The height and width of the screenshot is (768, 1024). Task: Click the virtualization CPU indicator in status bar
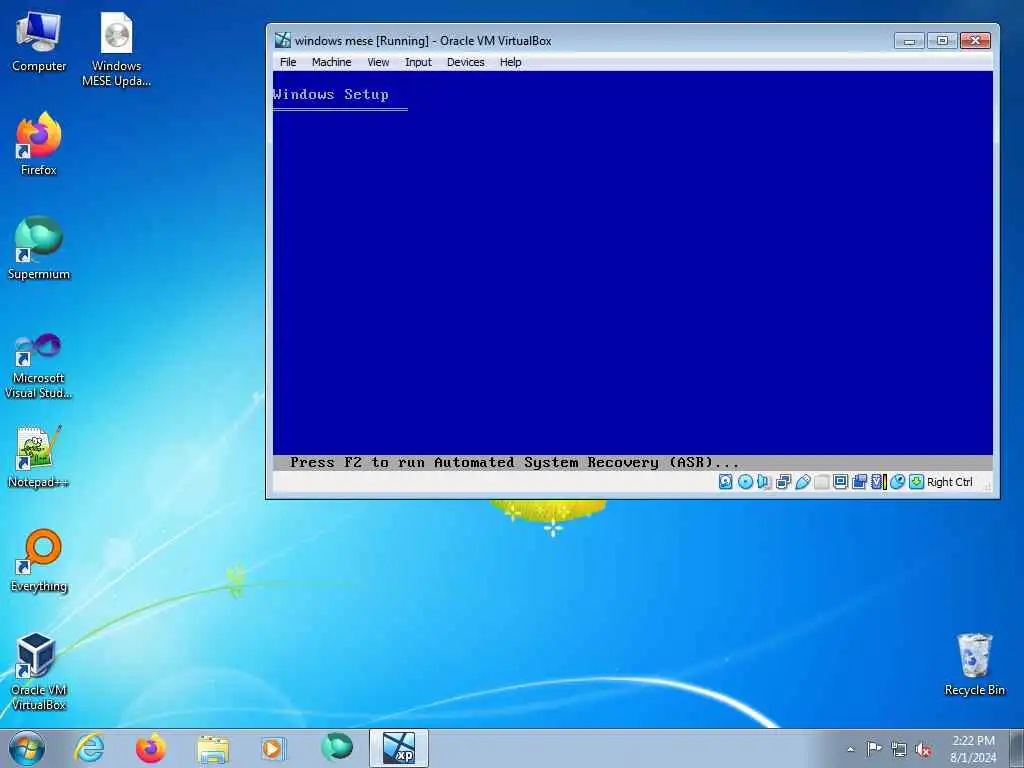878,482
